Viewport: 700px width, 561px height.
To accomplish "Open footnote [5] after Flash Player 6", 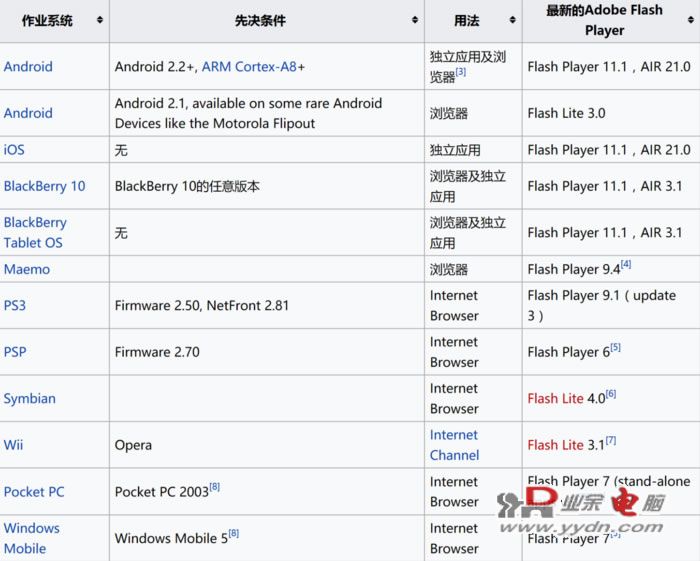I will coord(616,347).
